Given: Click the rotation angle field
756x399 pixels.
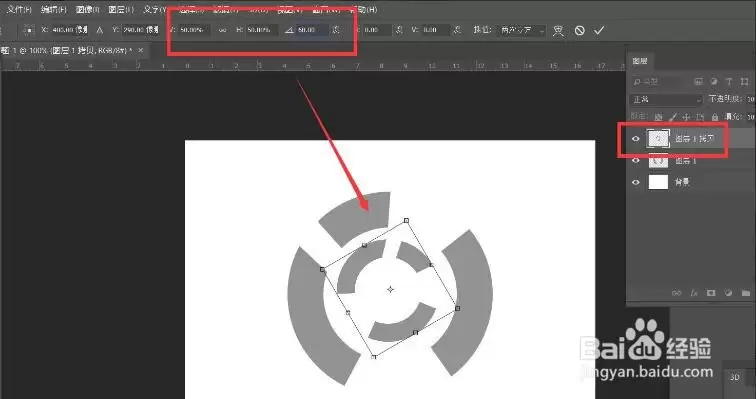Looking at the screenshot, I should (312, 30).
